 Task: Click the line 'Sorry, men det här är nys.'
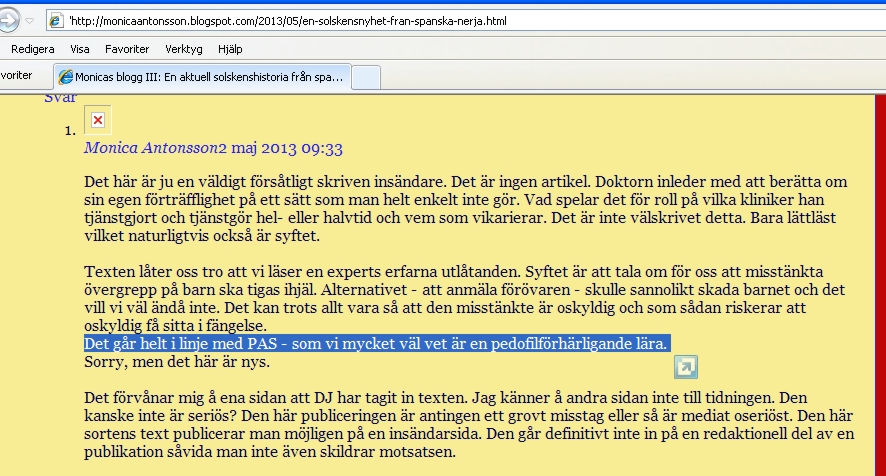pos(177,361)
